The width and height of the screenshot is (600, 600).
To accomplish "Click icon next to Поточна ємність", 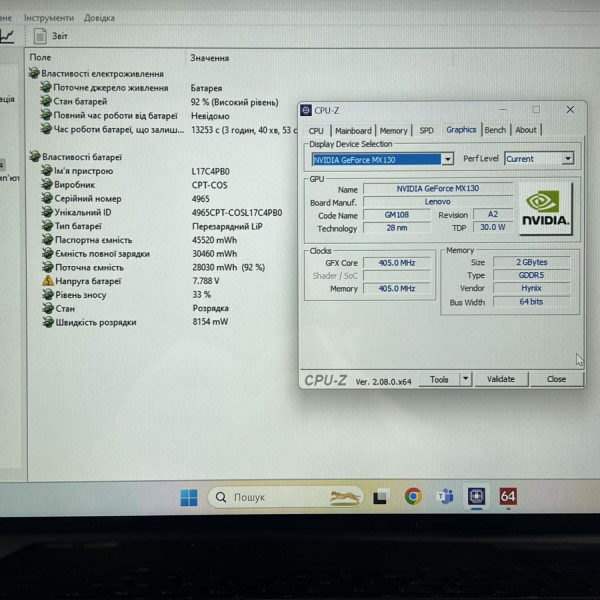I will tap(47, 267).
